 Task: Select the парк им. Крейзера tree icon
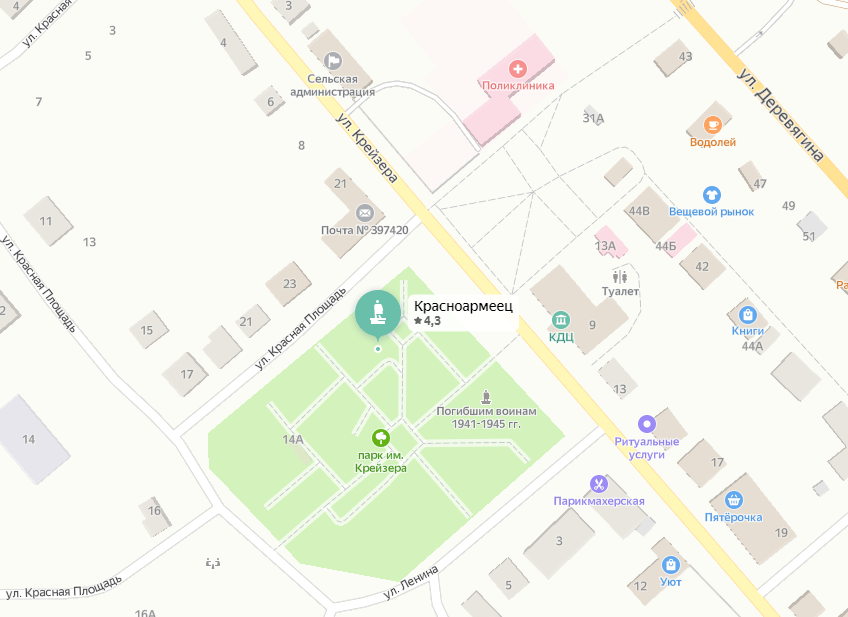pos(381,437)
